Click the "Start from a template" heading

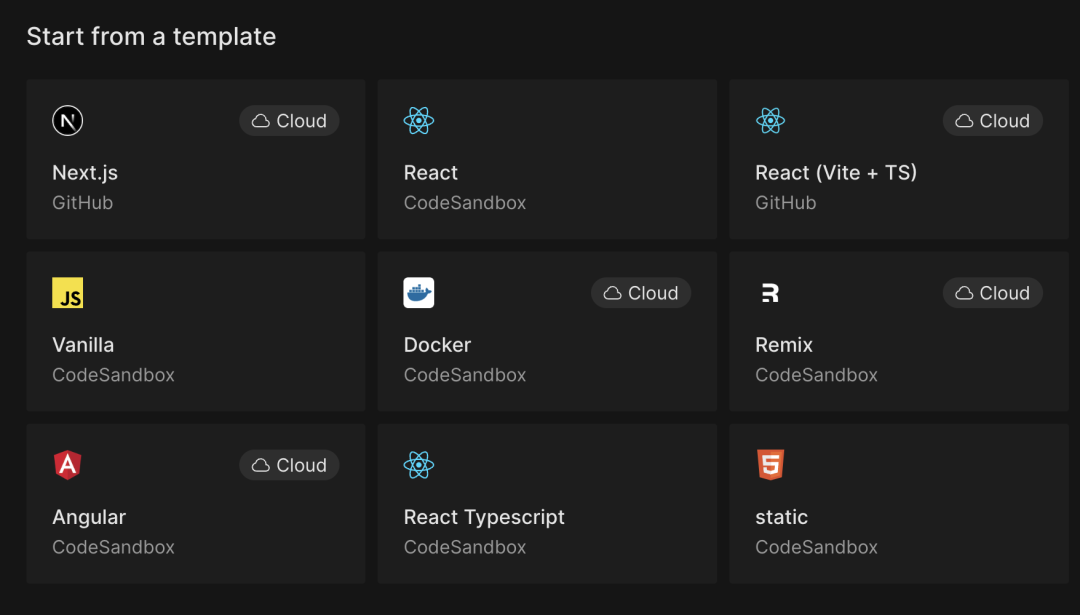pos(152,37)
